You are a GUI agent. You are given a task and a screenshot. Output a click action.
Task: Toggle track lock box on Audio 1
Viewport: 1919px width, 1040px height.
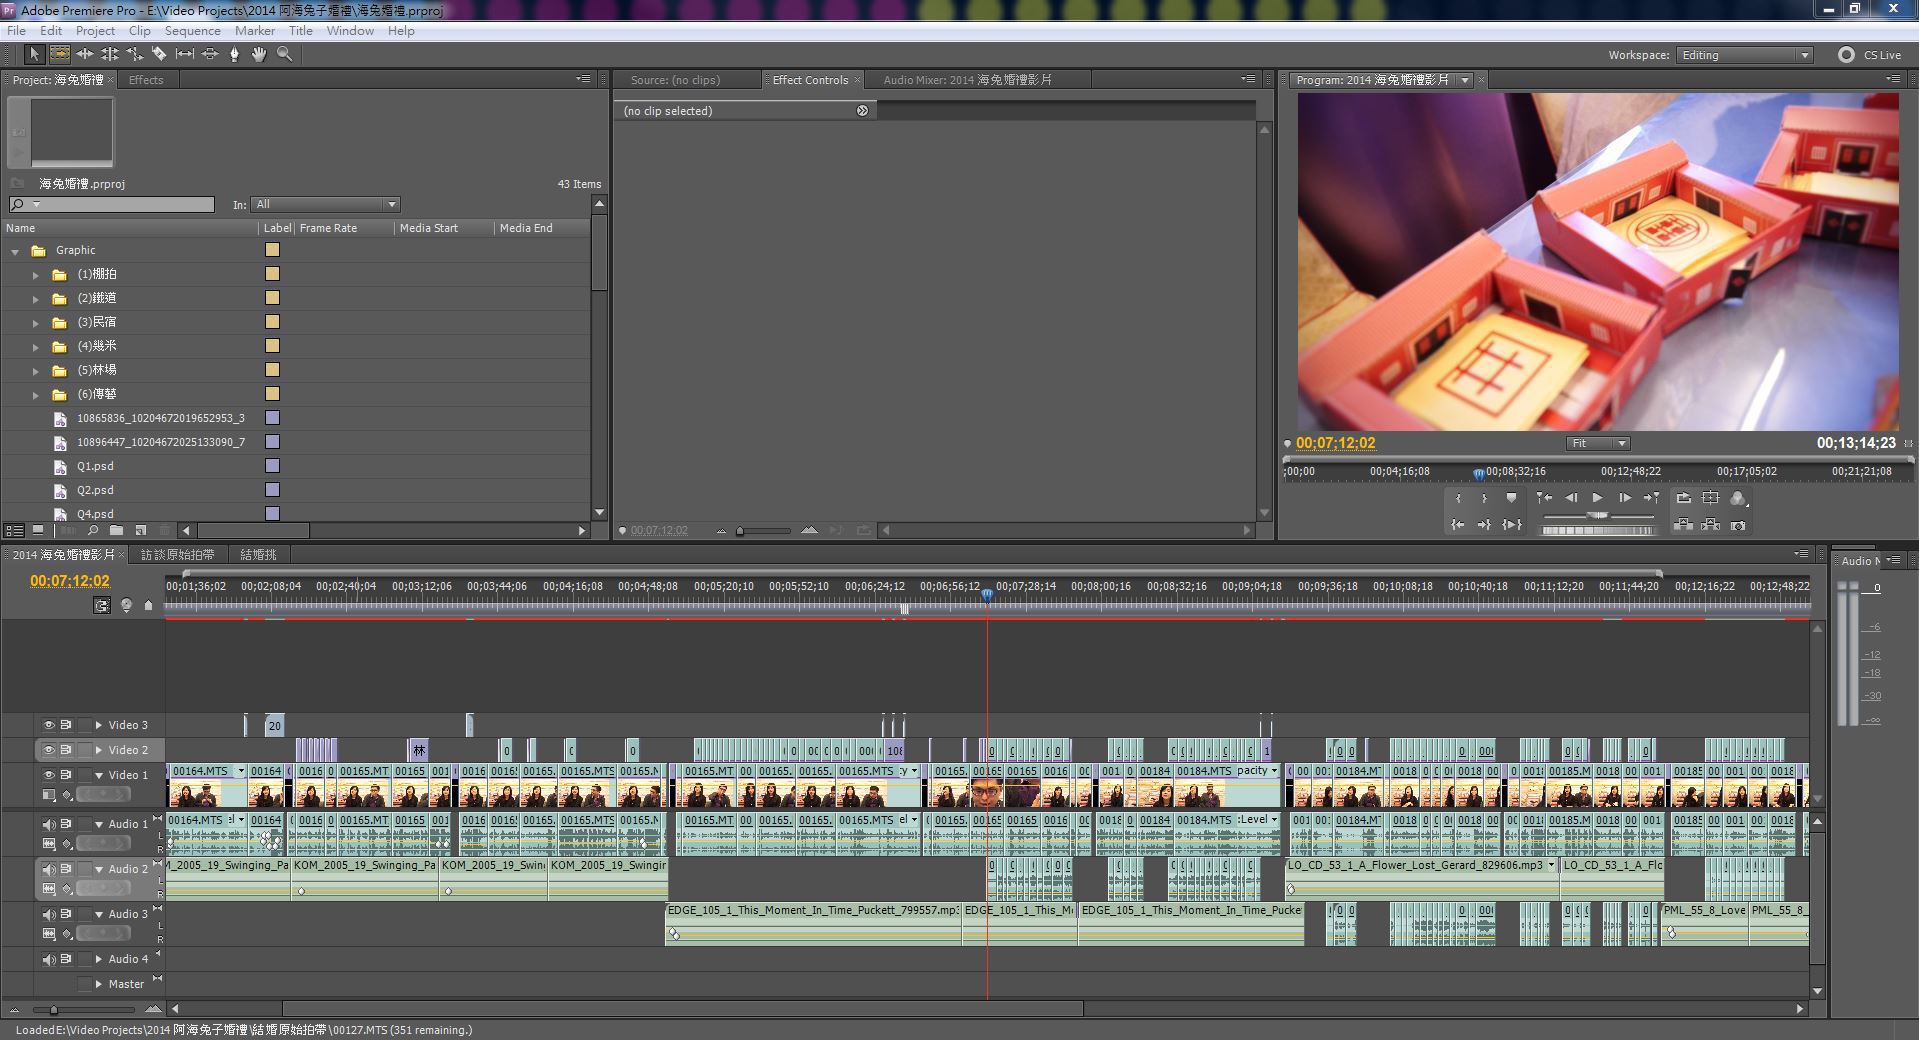click(x=85, y=824)
